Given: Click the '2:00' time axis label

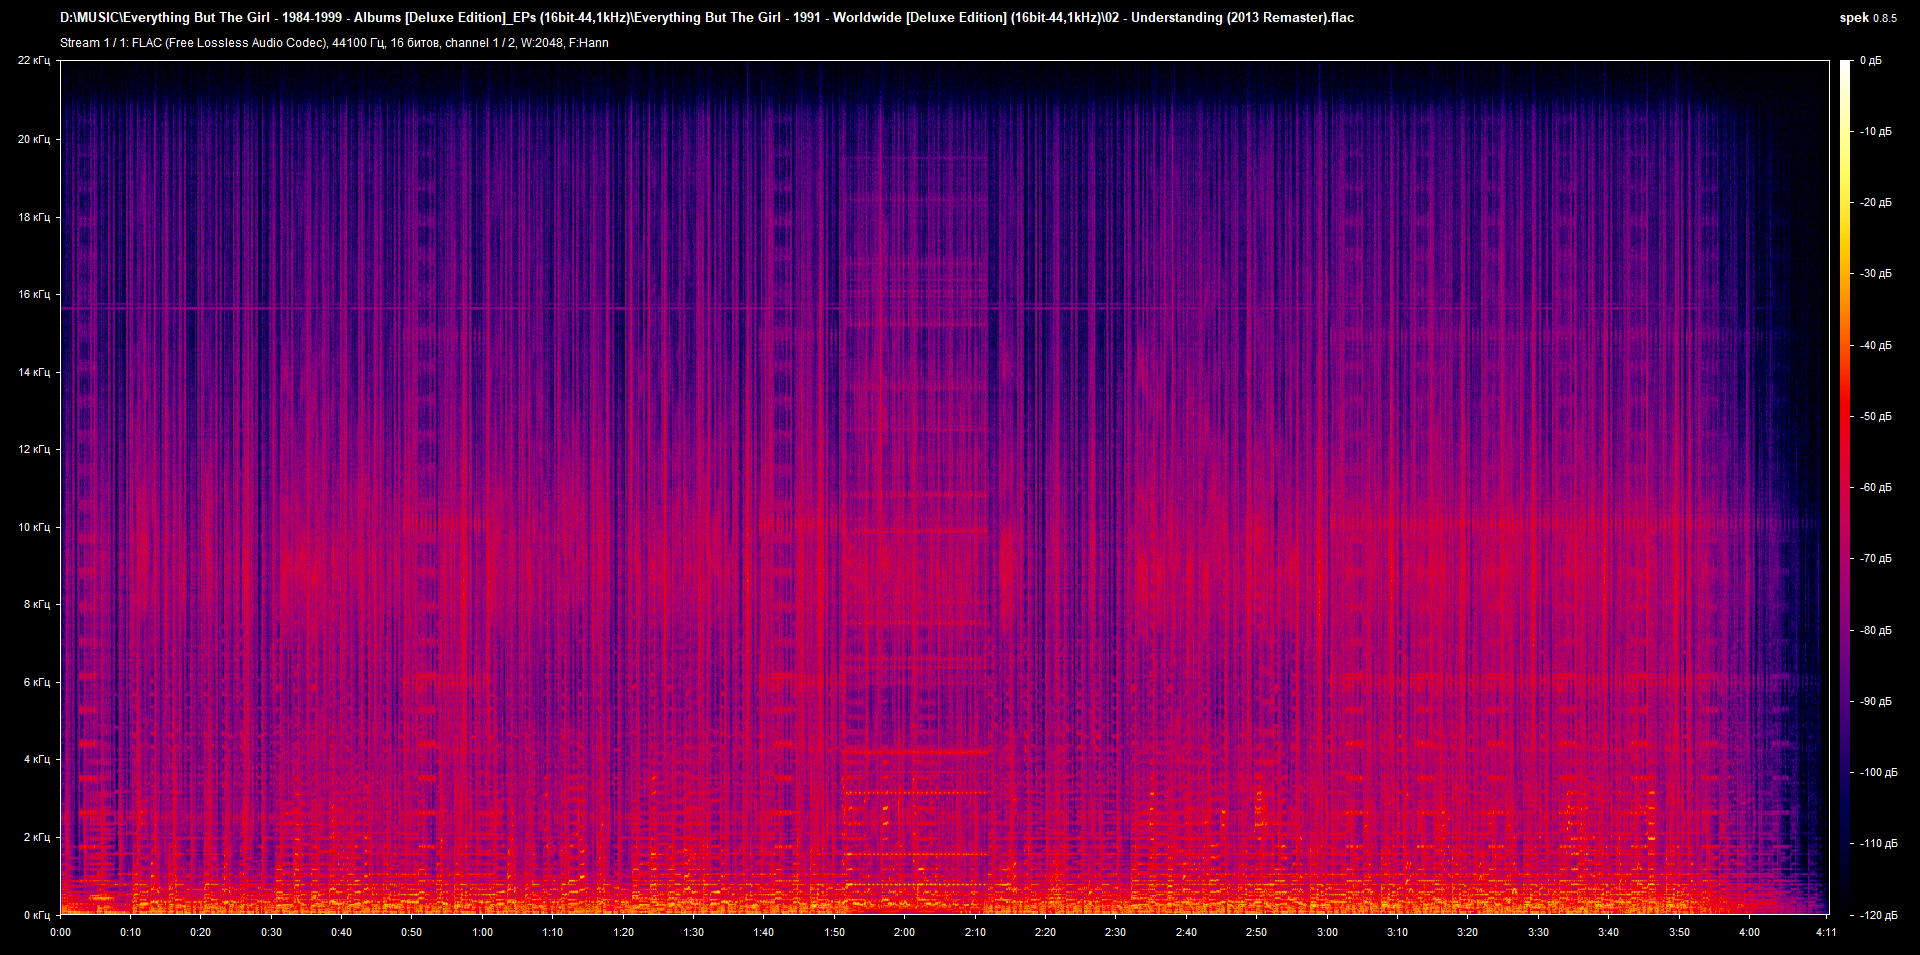Looking at the screenshot, I should click(905, 932).
